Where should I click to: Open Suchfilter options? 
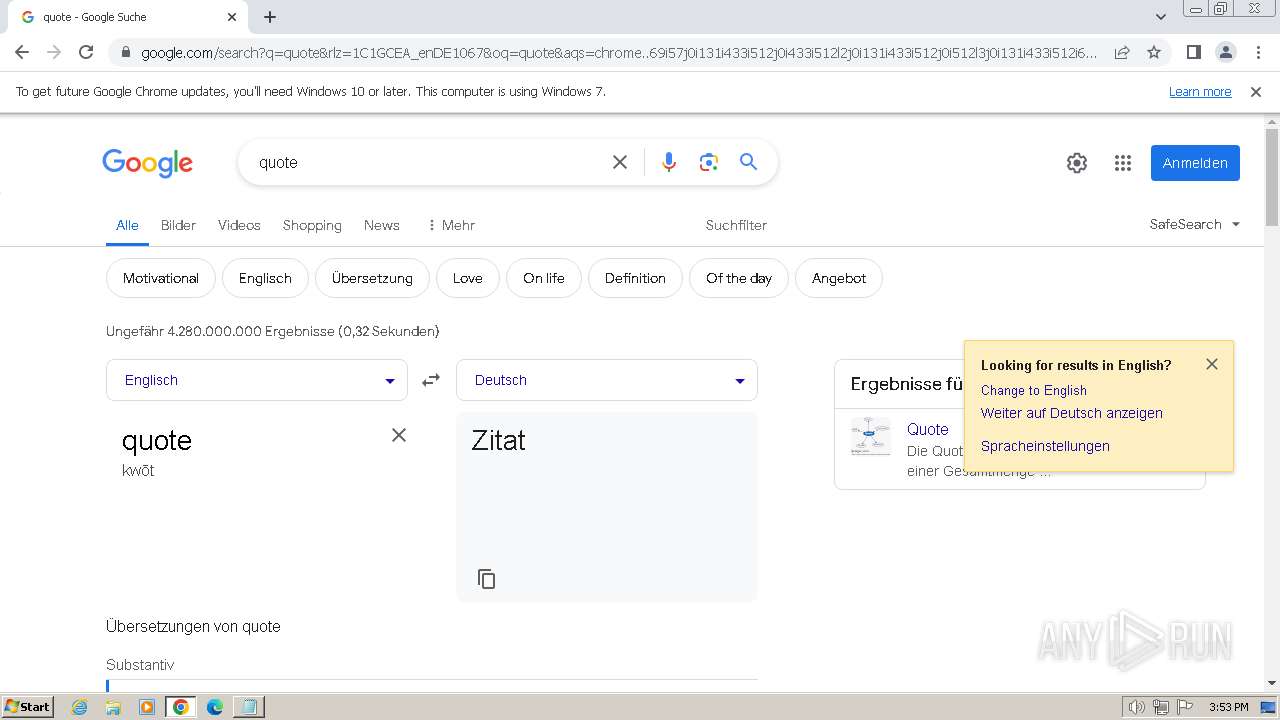[x=736, y=225]
